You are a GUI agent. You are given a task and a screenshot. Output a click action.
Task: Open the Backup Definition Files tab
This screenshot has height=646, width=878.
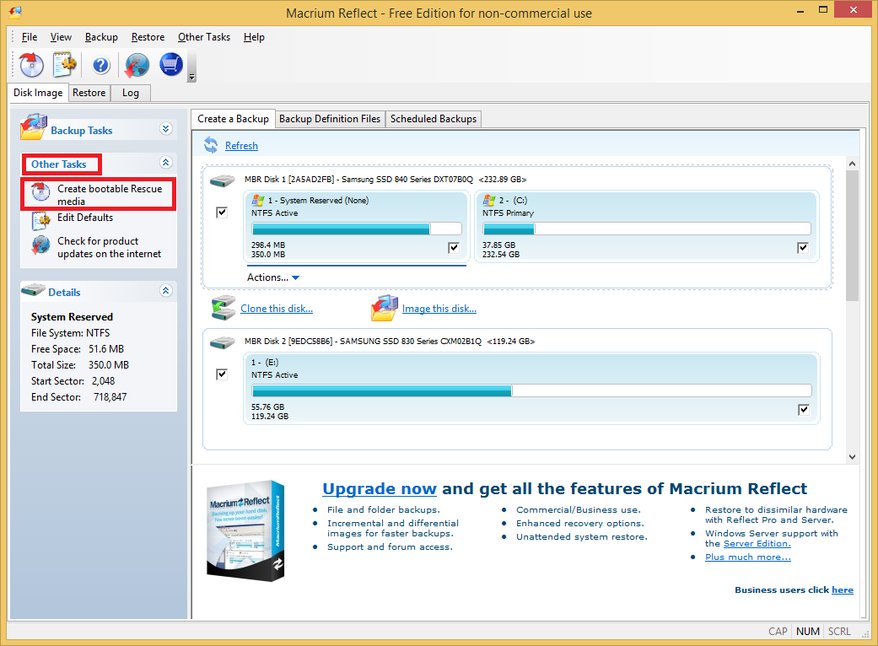click(330, 119)
